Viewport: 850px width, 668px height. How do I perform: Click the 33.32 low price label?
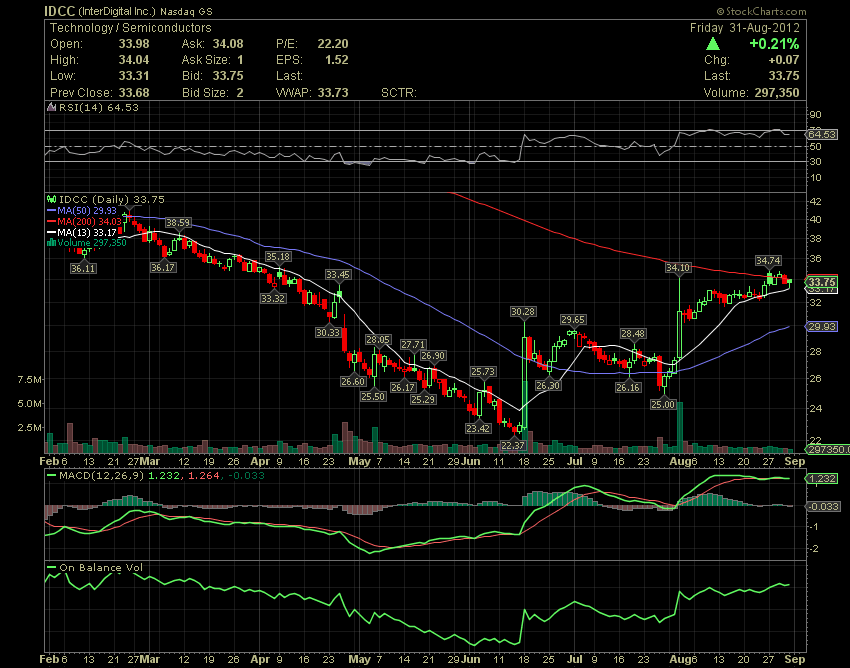tap(273, 298)
